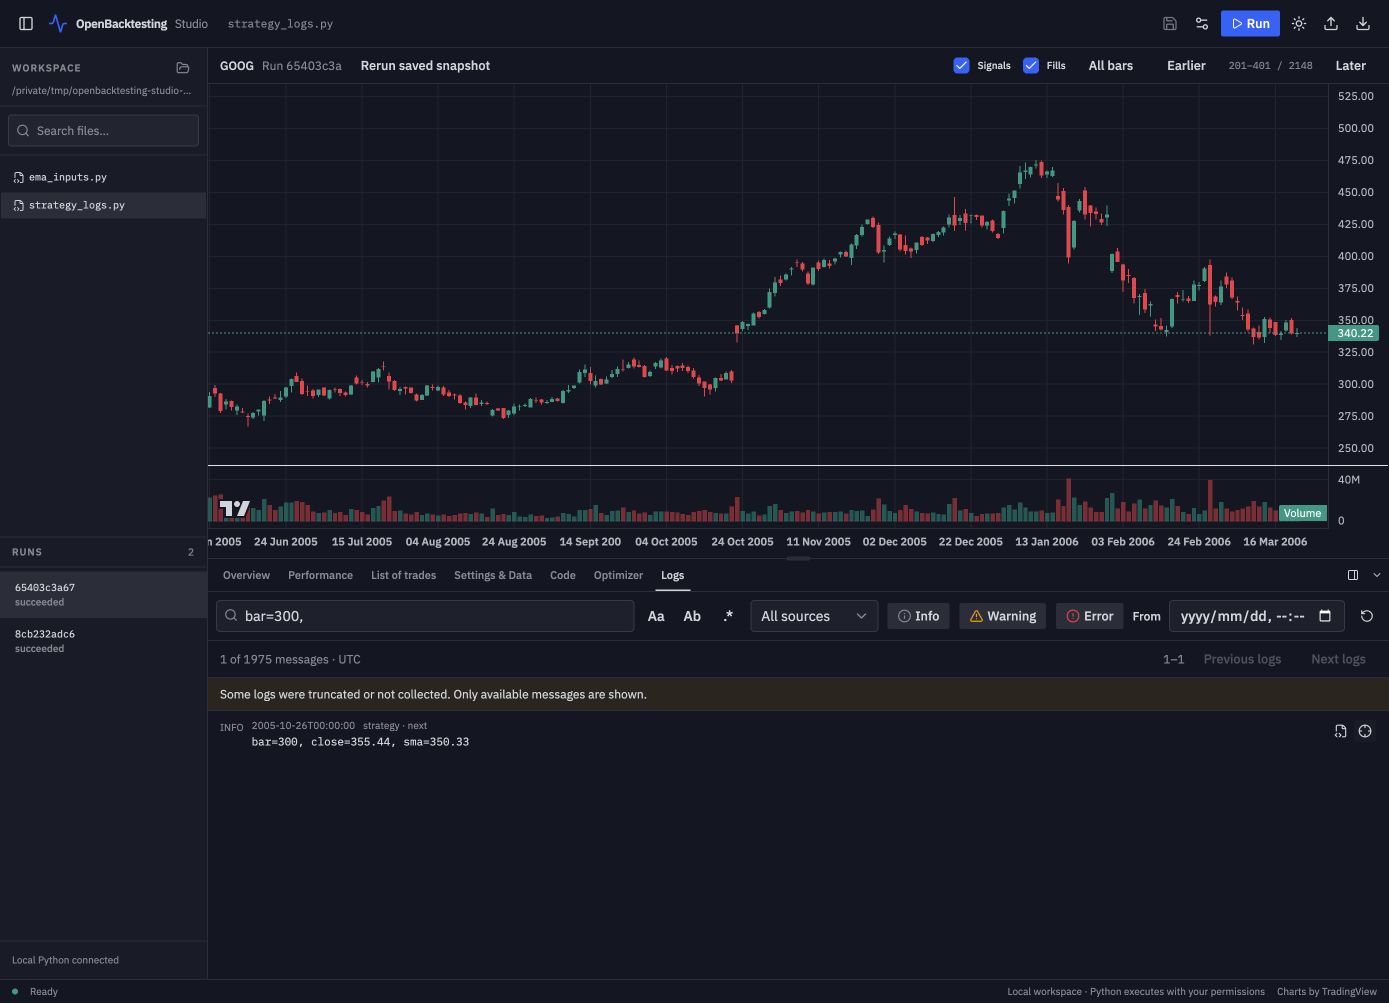Save the file with the floppy icon

click(x=1170, y=23)
